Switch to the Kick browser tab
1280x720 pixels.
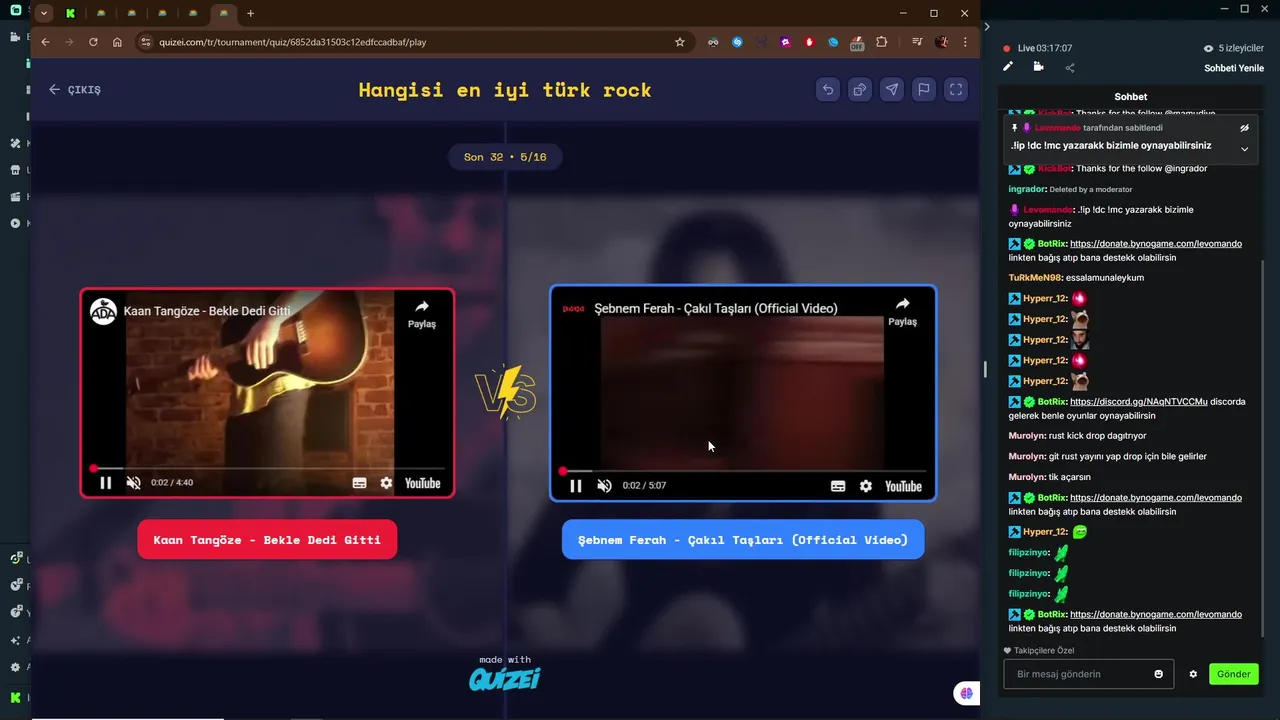tap(70, 13)
